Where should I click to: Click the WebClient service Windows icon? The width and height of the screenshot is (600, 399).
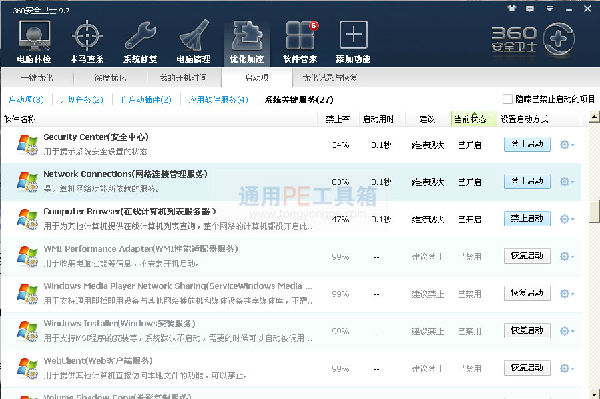click(27, 368)
